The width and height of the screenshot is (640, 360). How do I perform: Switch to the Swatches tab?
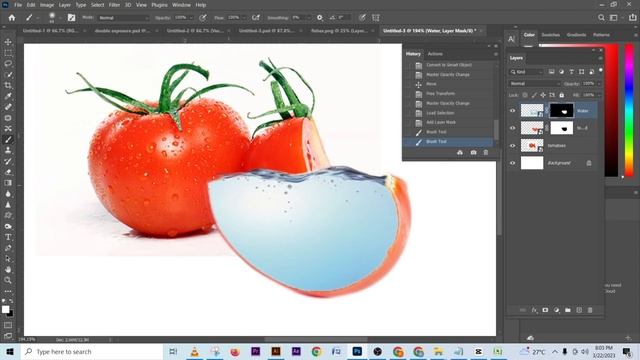pos(551,35)
